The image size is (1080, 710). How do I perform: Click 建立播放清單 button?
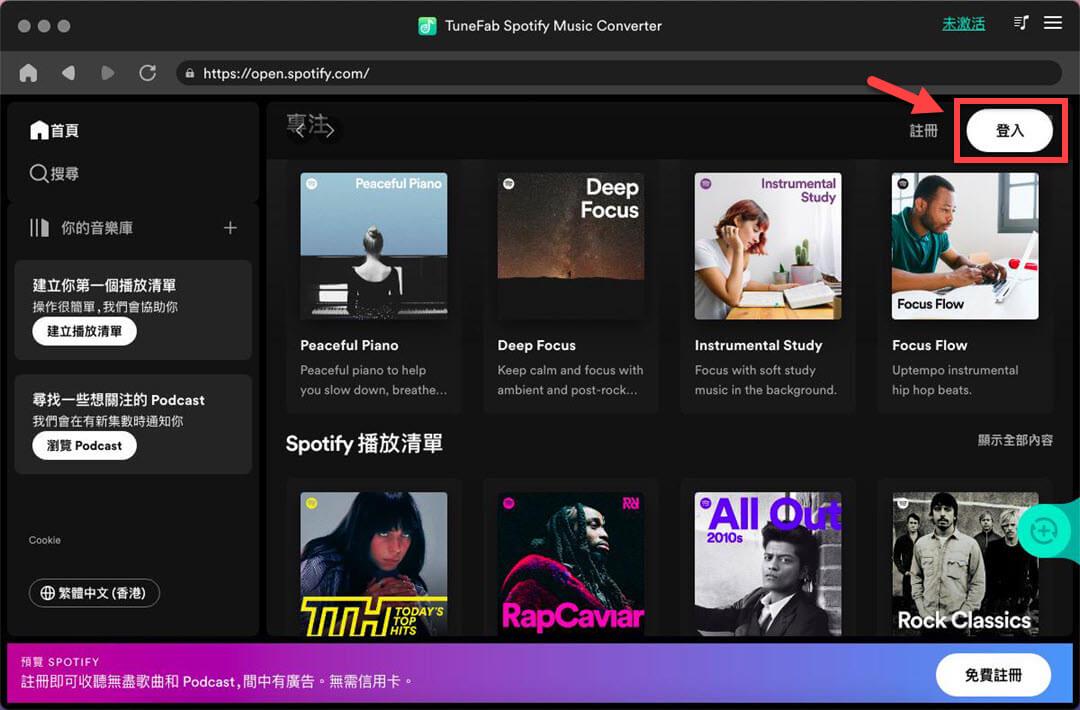(x=84, y=331)
